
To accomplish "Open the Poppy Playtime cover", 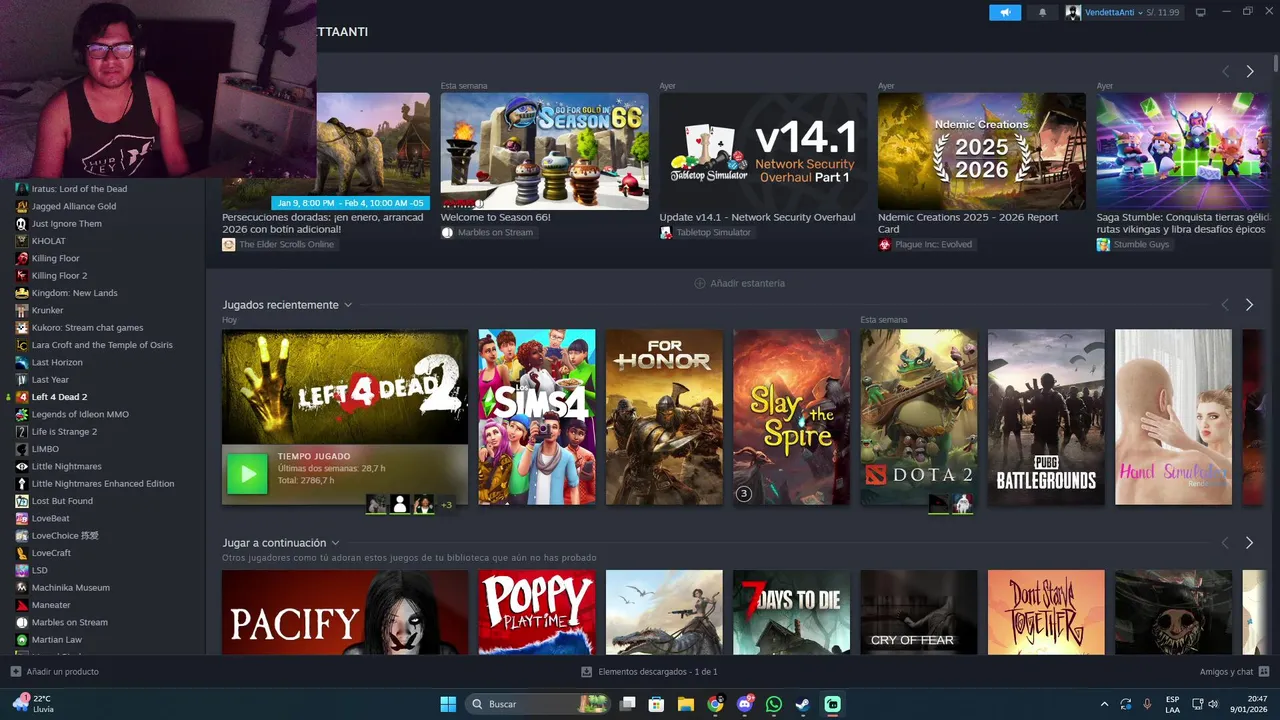I will [536, 612].
